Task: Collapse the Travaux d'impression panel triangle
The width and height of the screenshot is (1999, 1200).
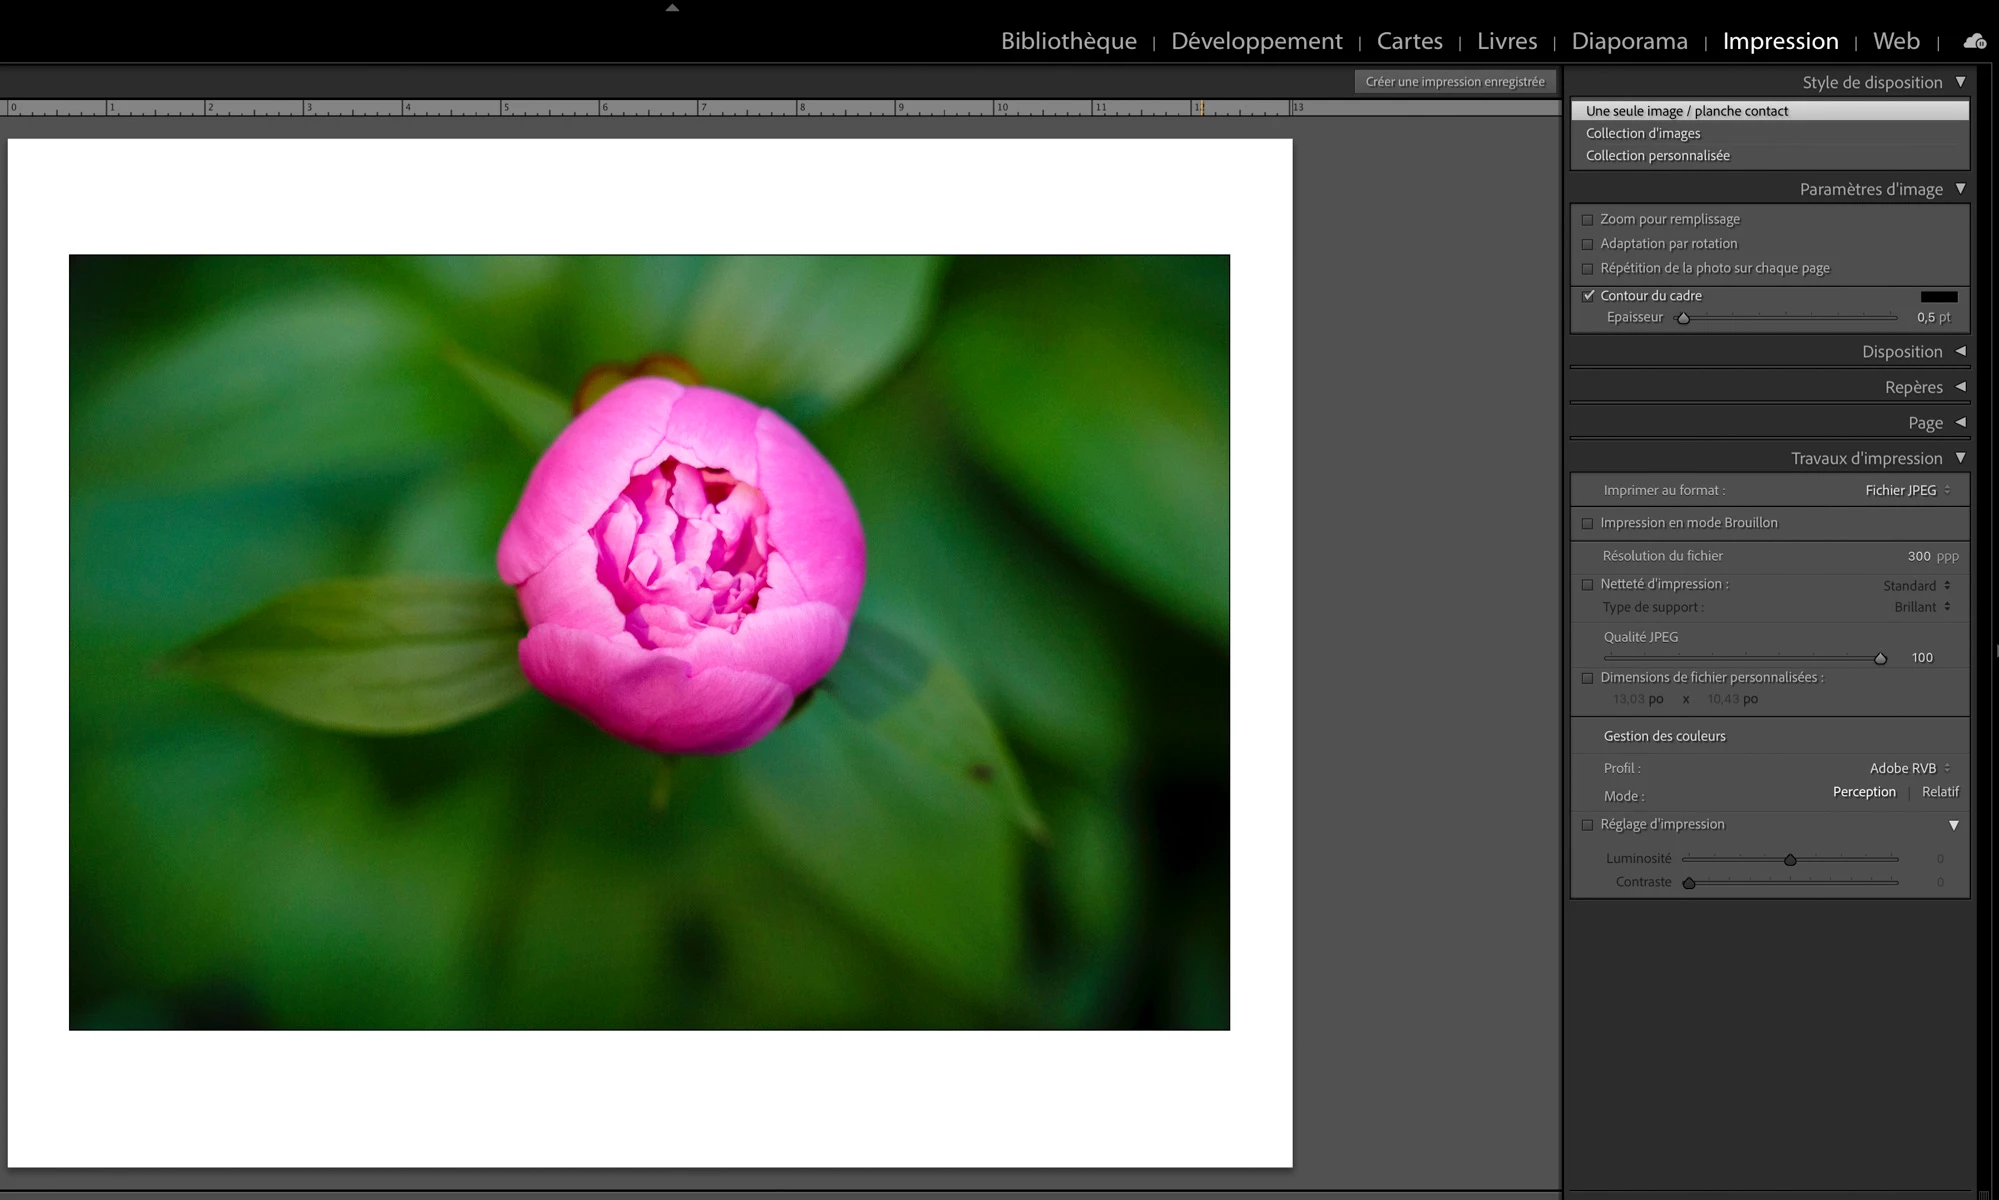Action: tap(1960, 458)
